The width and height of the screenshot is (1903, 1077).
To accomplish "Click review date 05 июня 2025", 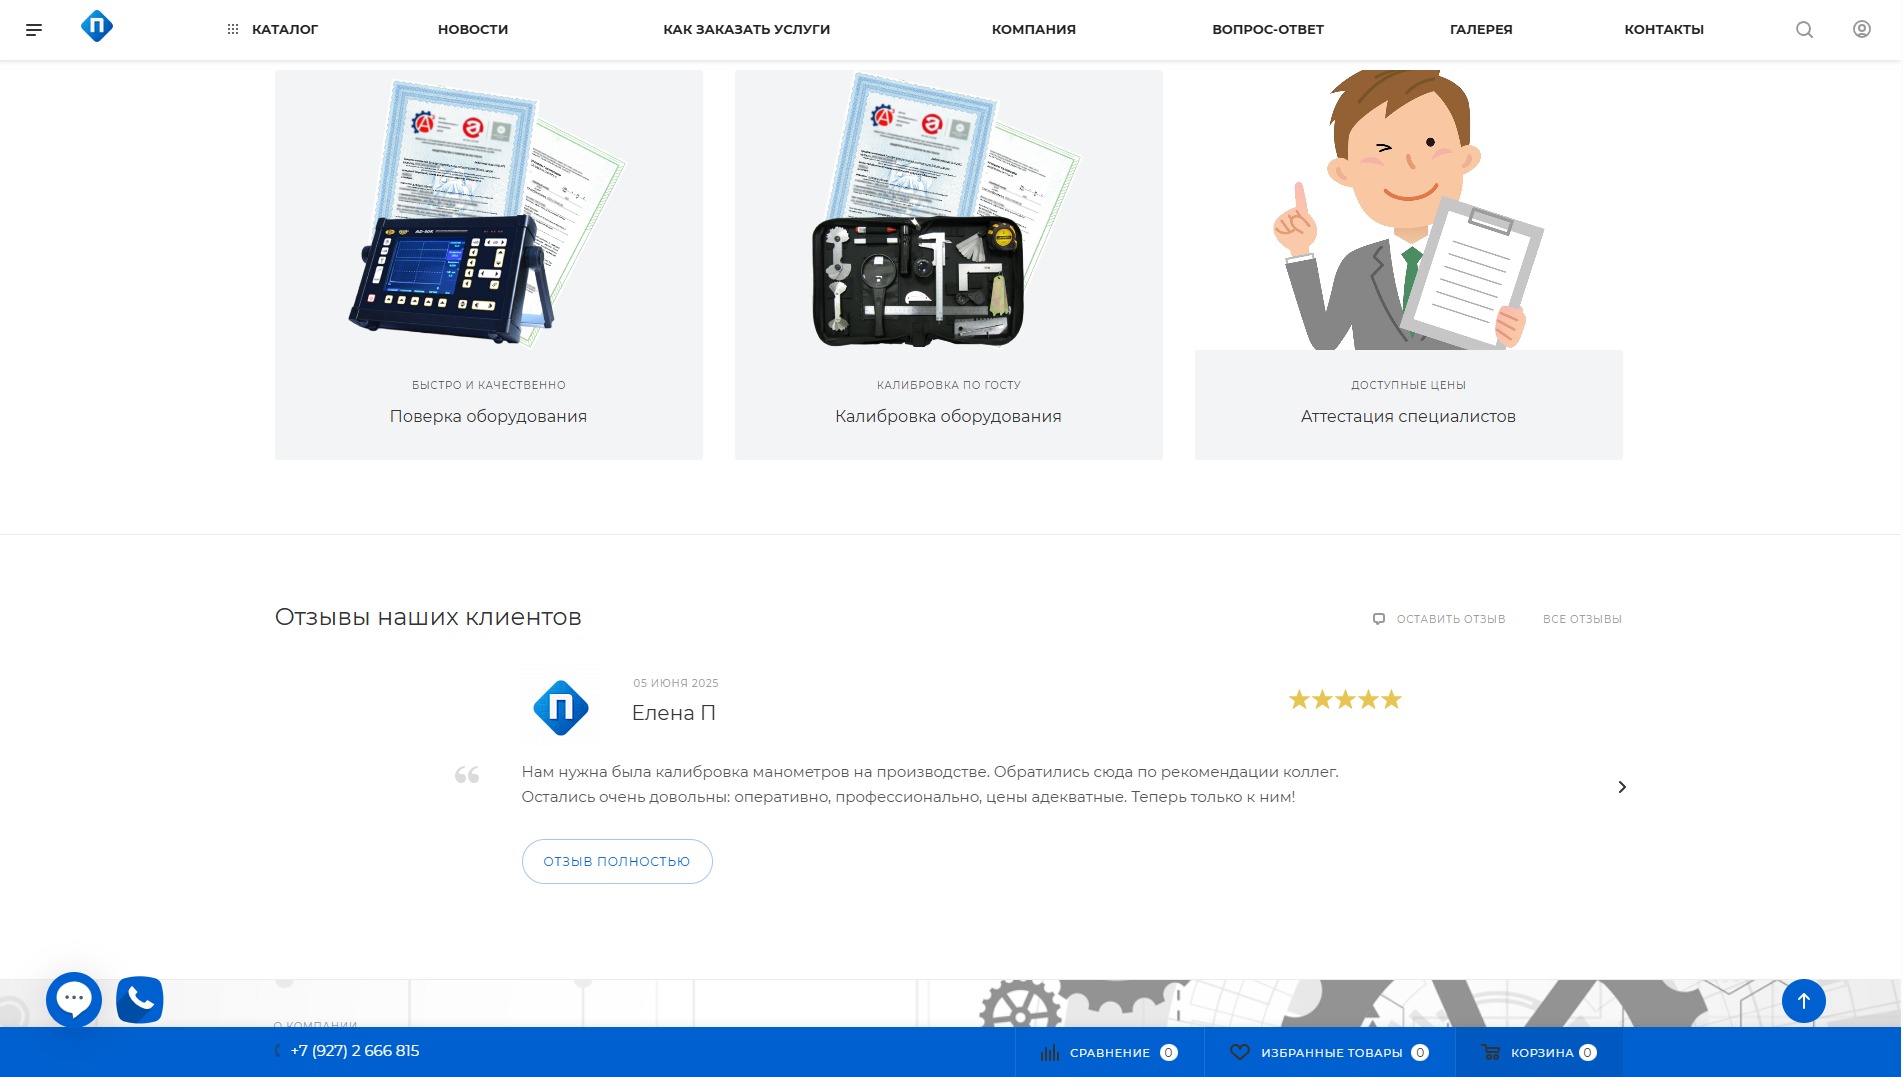I will [x=676, y=683].
